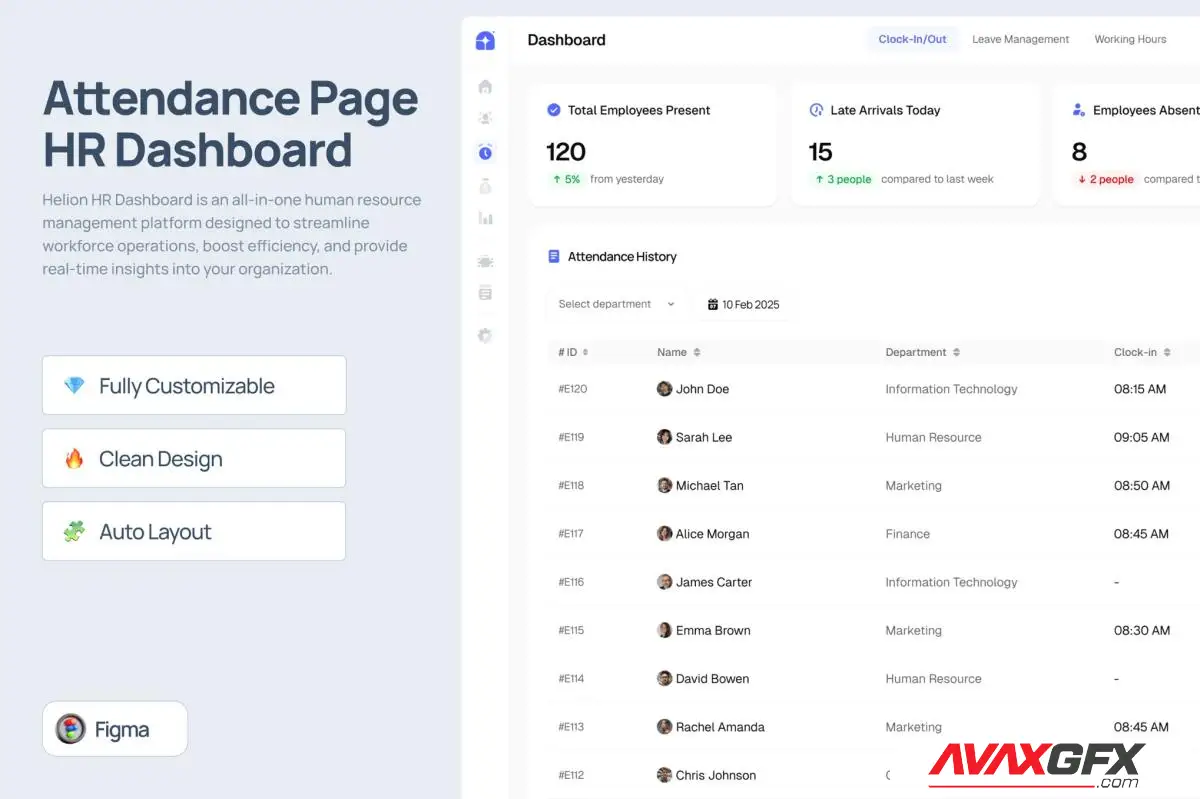Select the Attendance clock icon in the sidebar
The width and height of the screenshot is (1200, 799).
coord(485,152)
